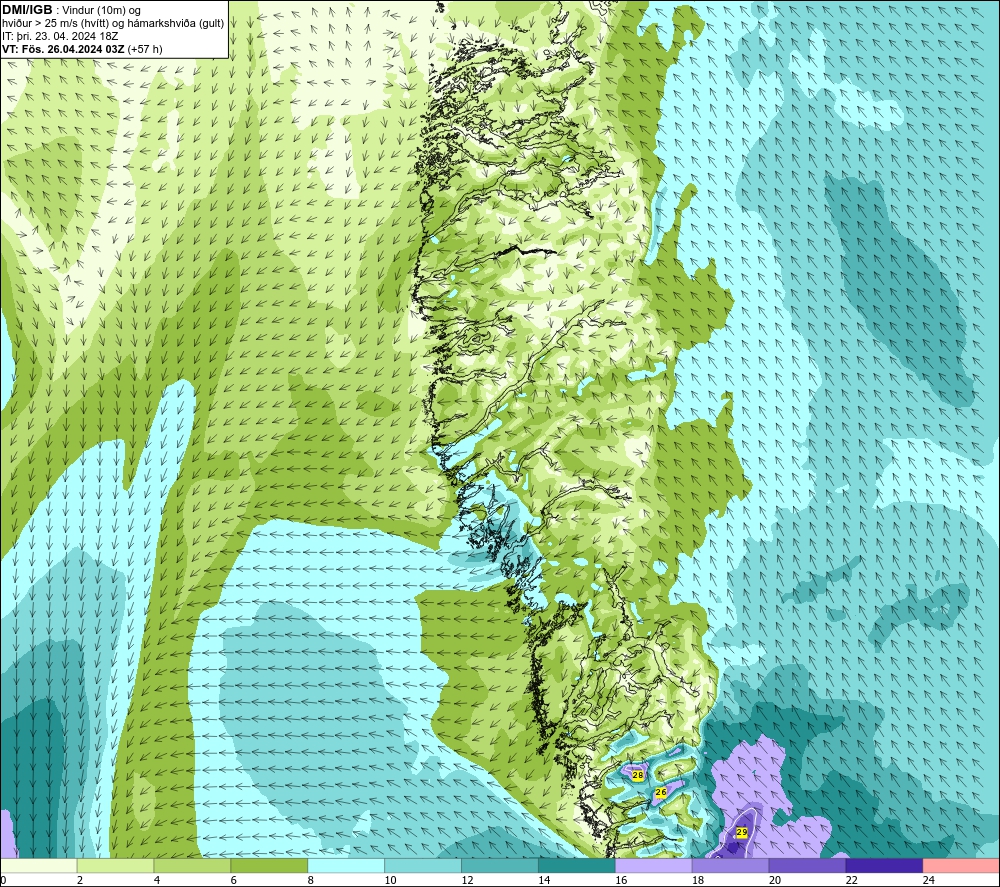
Task: Click the yellow gust label 26
Action: click(x=661, y=792)
